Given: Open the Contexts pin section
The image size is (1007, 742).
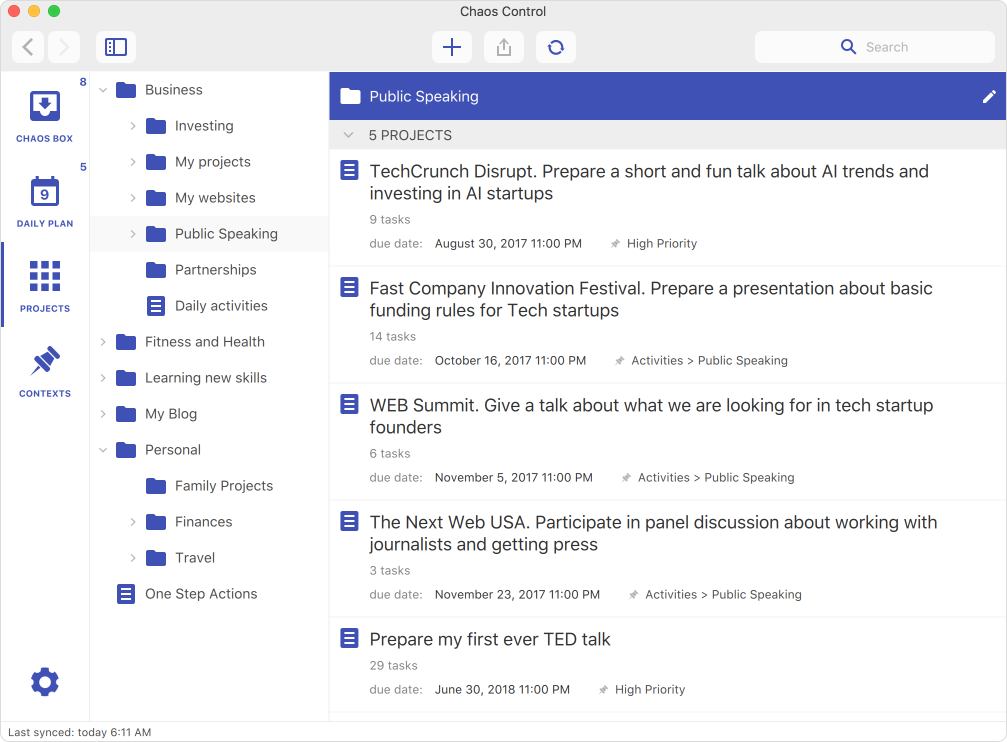Looking at the screenshot, I should (44, 371).
